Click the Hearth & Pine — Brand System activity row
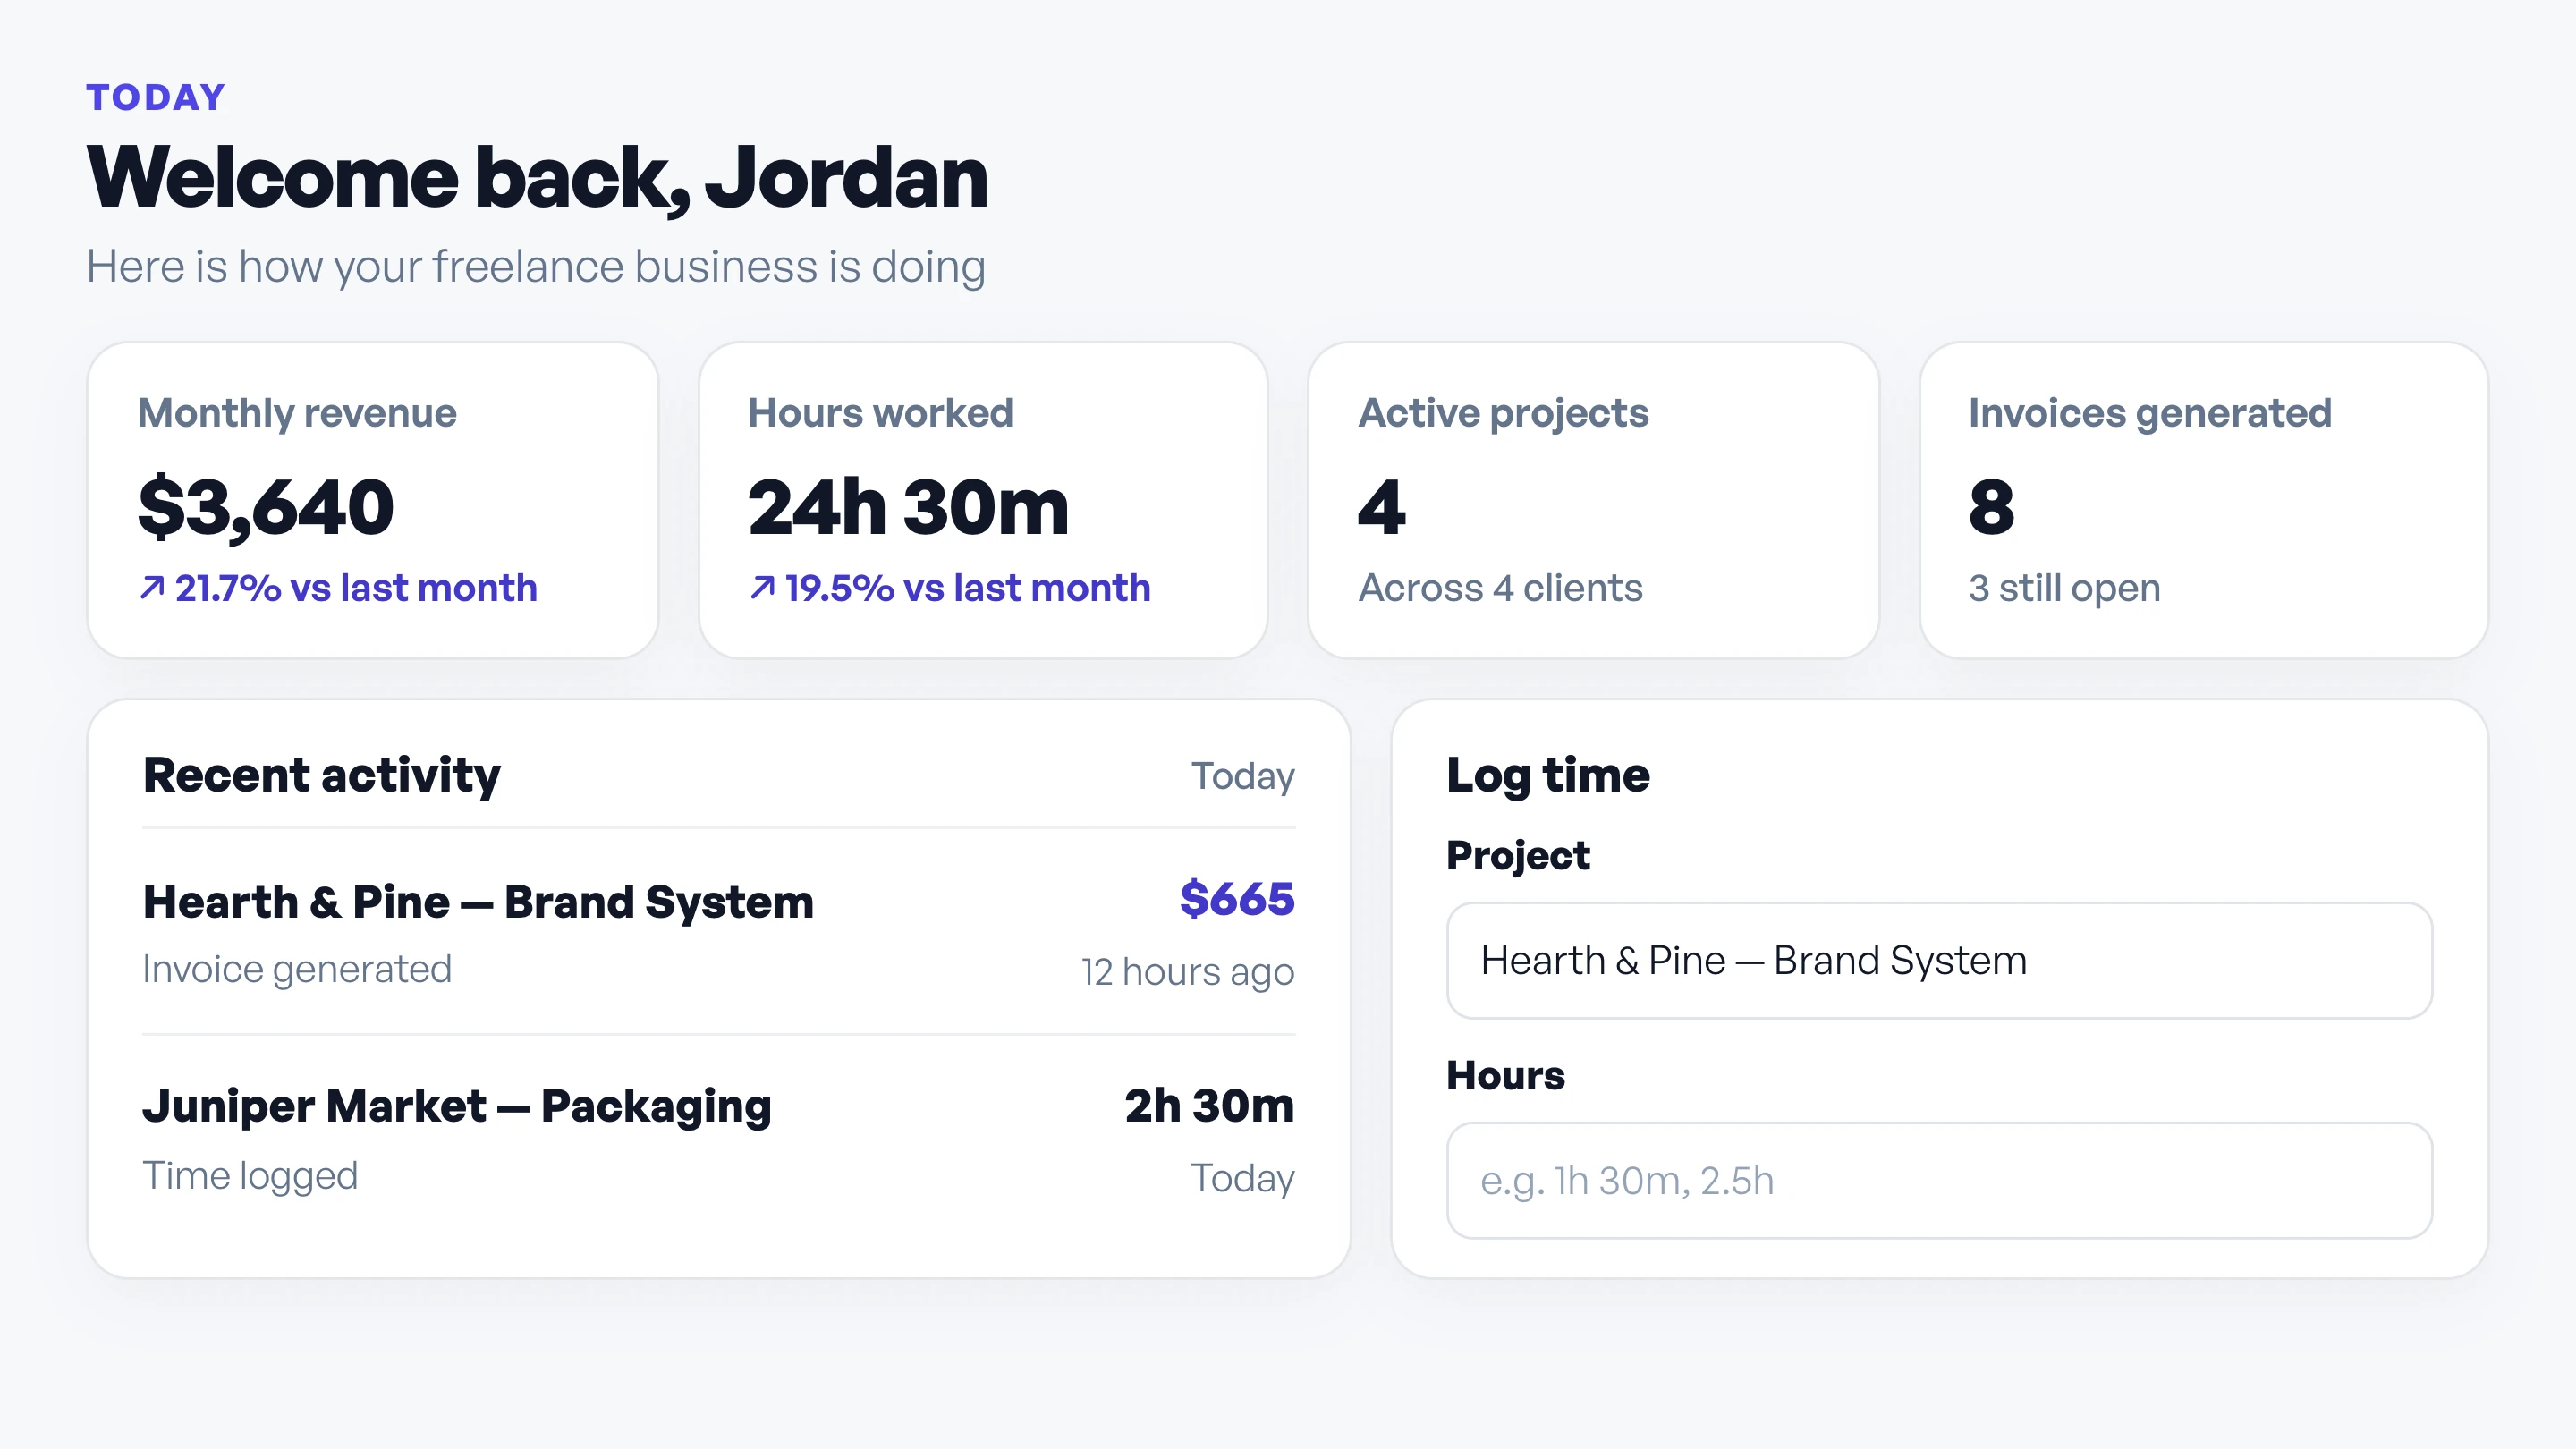The height and width of the screenshot is (1449, 2576). coord(719,933)
